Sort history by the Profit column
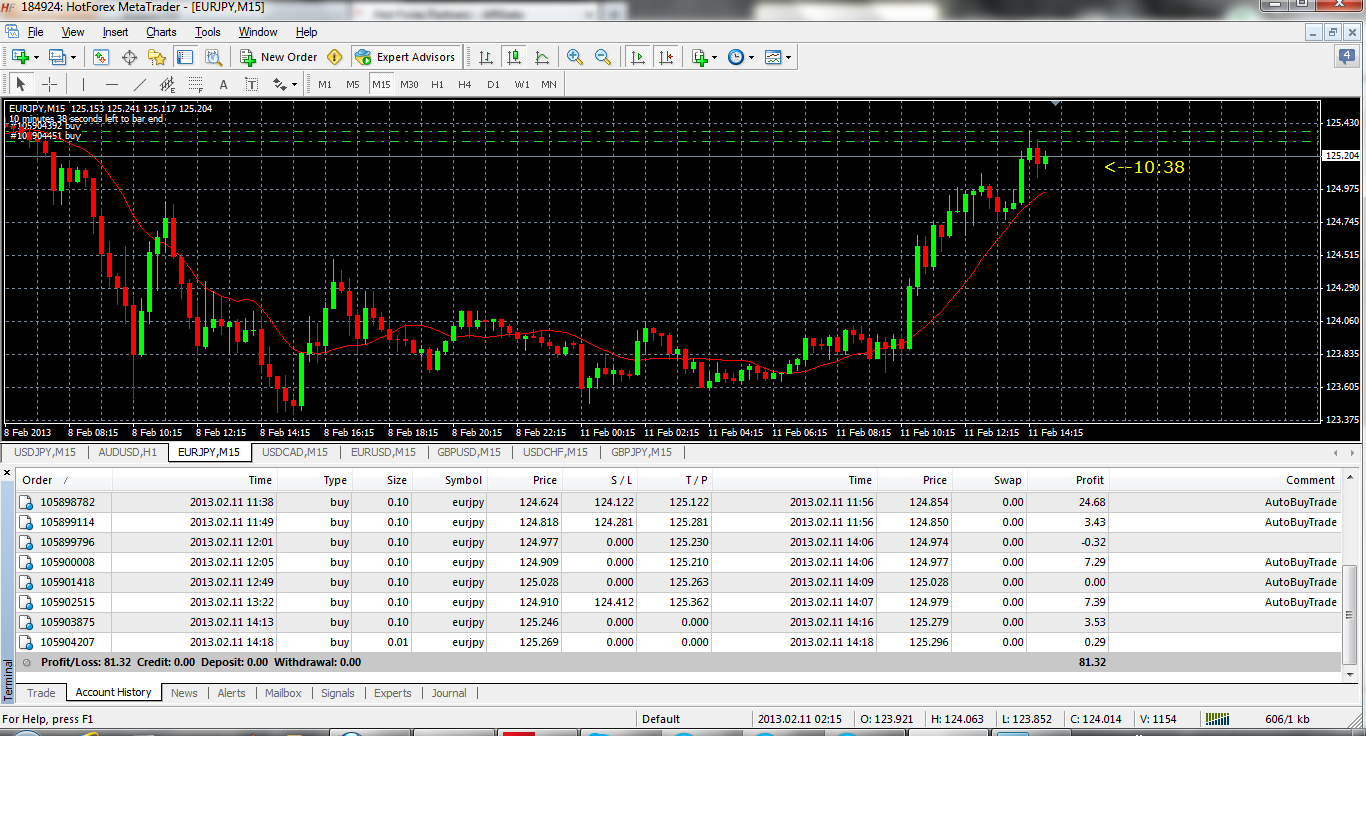Viewport: 1366px width, 813px height. pyautogui.click(x=1068, y=480)
